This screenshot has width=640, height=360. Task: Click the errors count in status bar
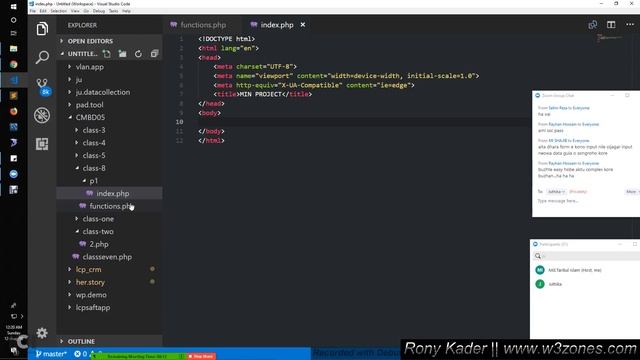[81, 354]
